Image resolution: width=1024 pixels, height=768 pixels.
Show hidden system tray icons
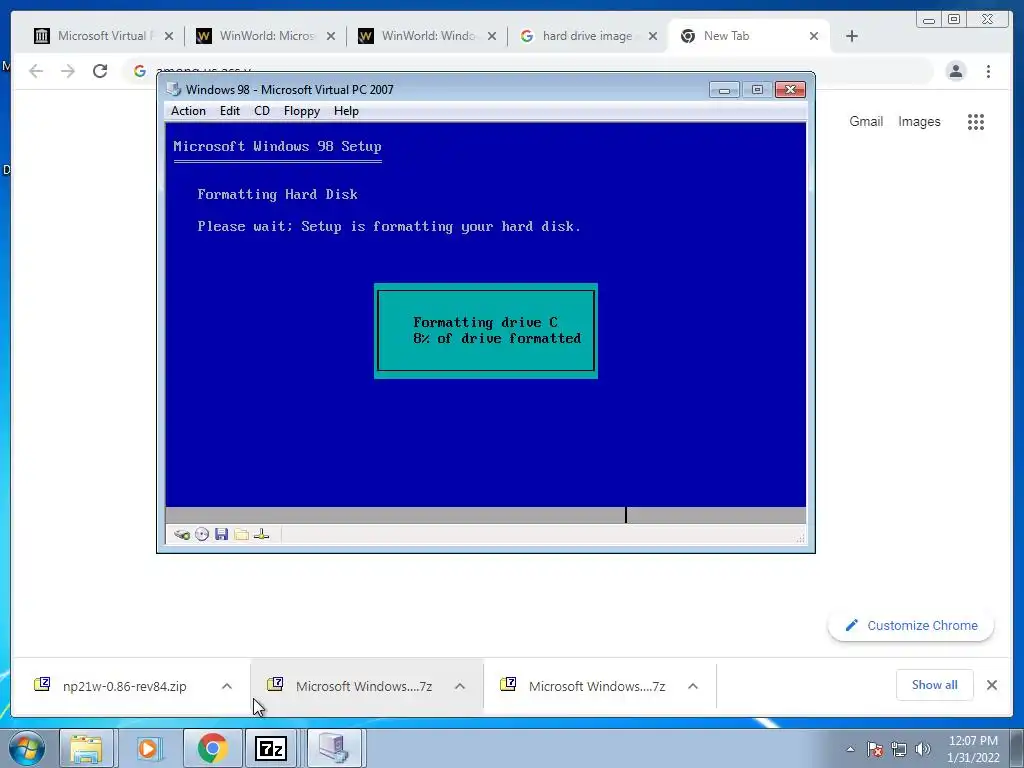(850, 749)
